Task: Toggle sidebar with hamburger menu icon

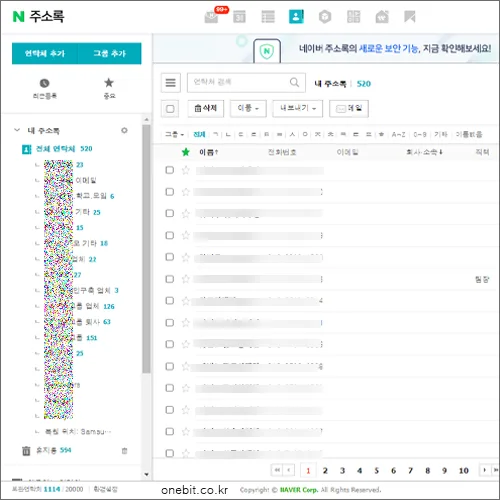Action: tap(171, 82)
